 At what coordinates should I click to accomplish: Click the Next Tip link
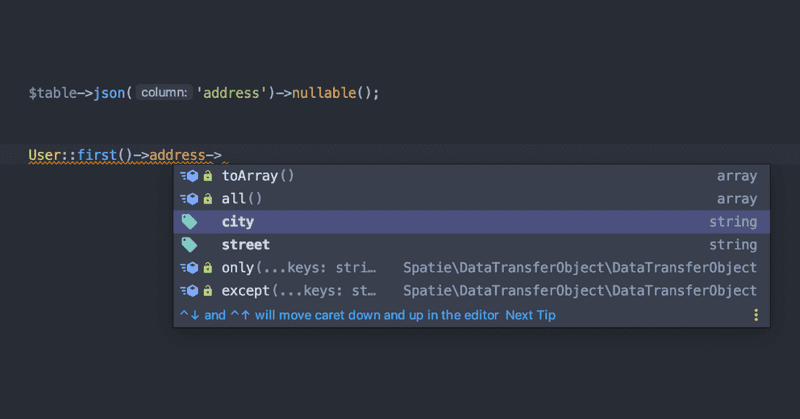click(530, 315)
